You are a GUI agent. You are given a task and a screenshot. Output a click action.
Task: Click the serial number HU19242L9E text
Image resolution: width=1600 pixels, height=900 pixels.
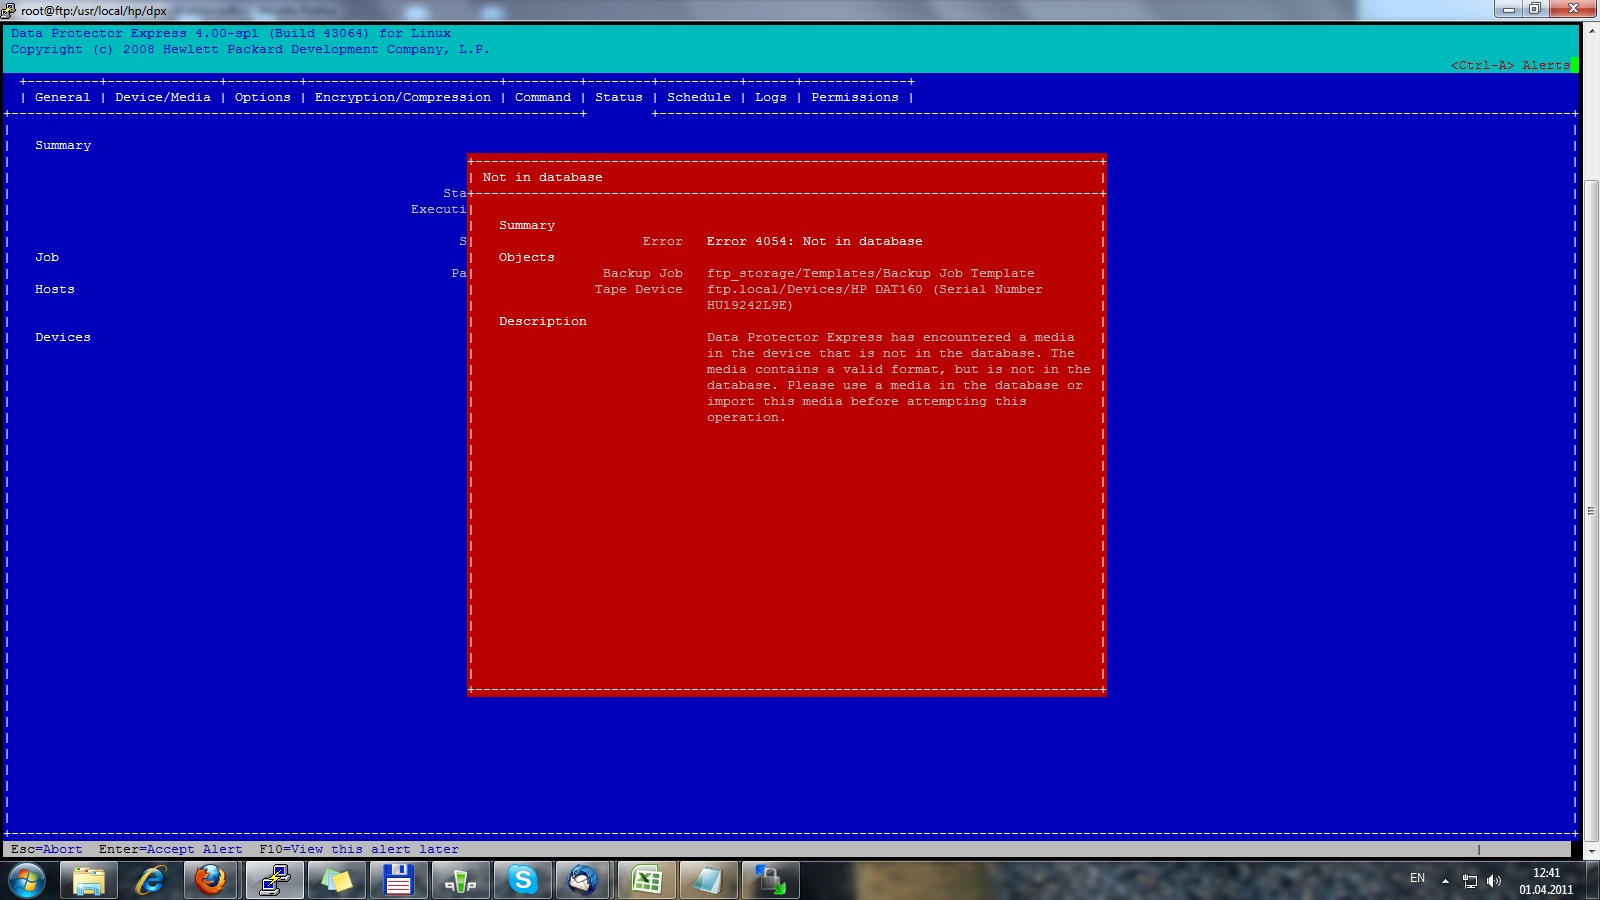750,305
